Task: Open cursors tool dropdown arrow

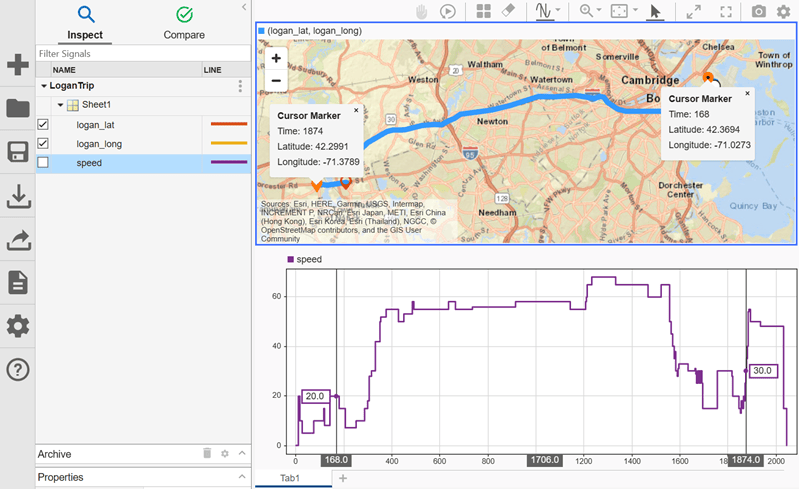Action: coord(558,10)
